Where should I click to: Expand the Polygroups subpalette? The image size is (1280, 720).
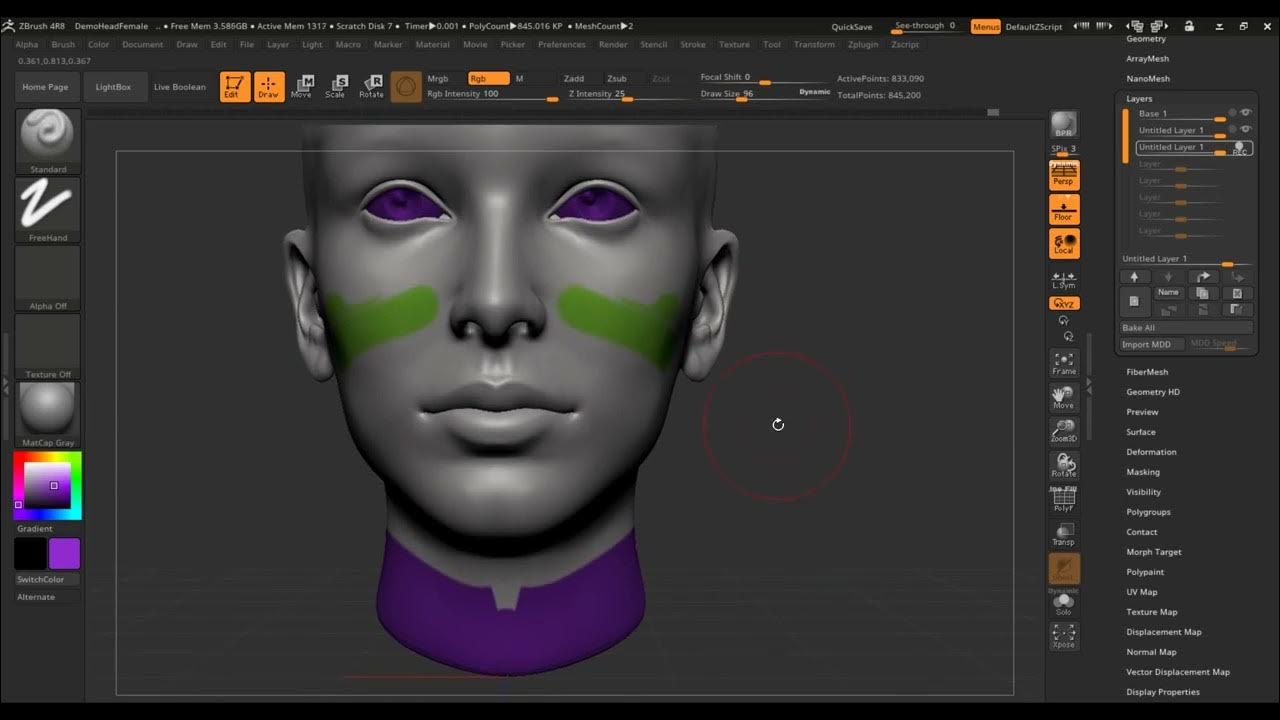1148,512
